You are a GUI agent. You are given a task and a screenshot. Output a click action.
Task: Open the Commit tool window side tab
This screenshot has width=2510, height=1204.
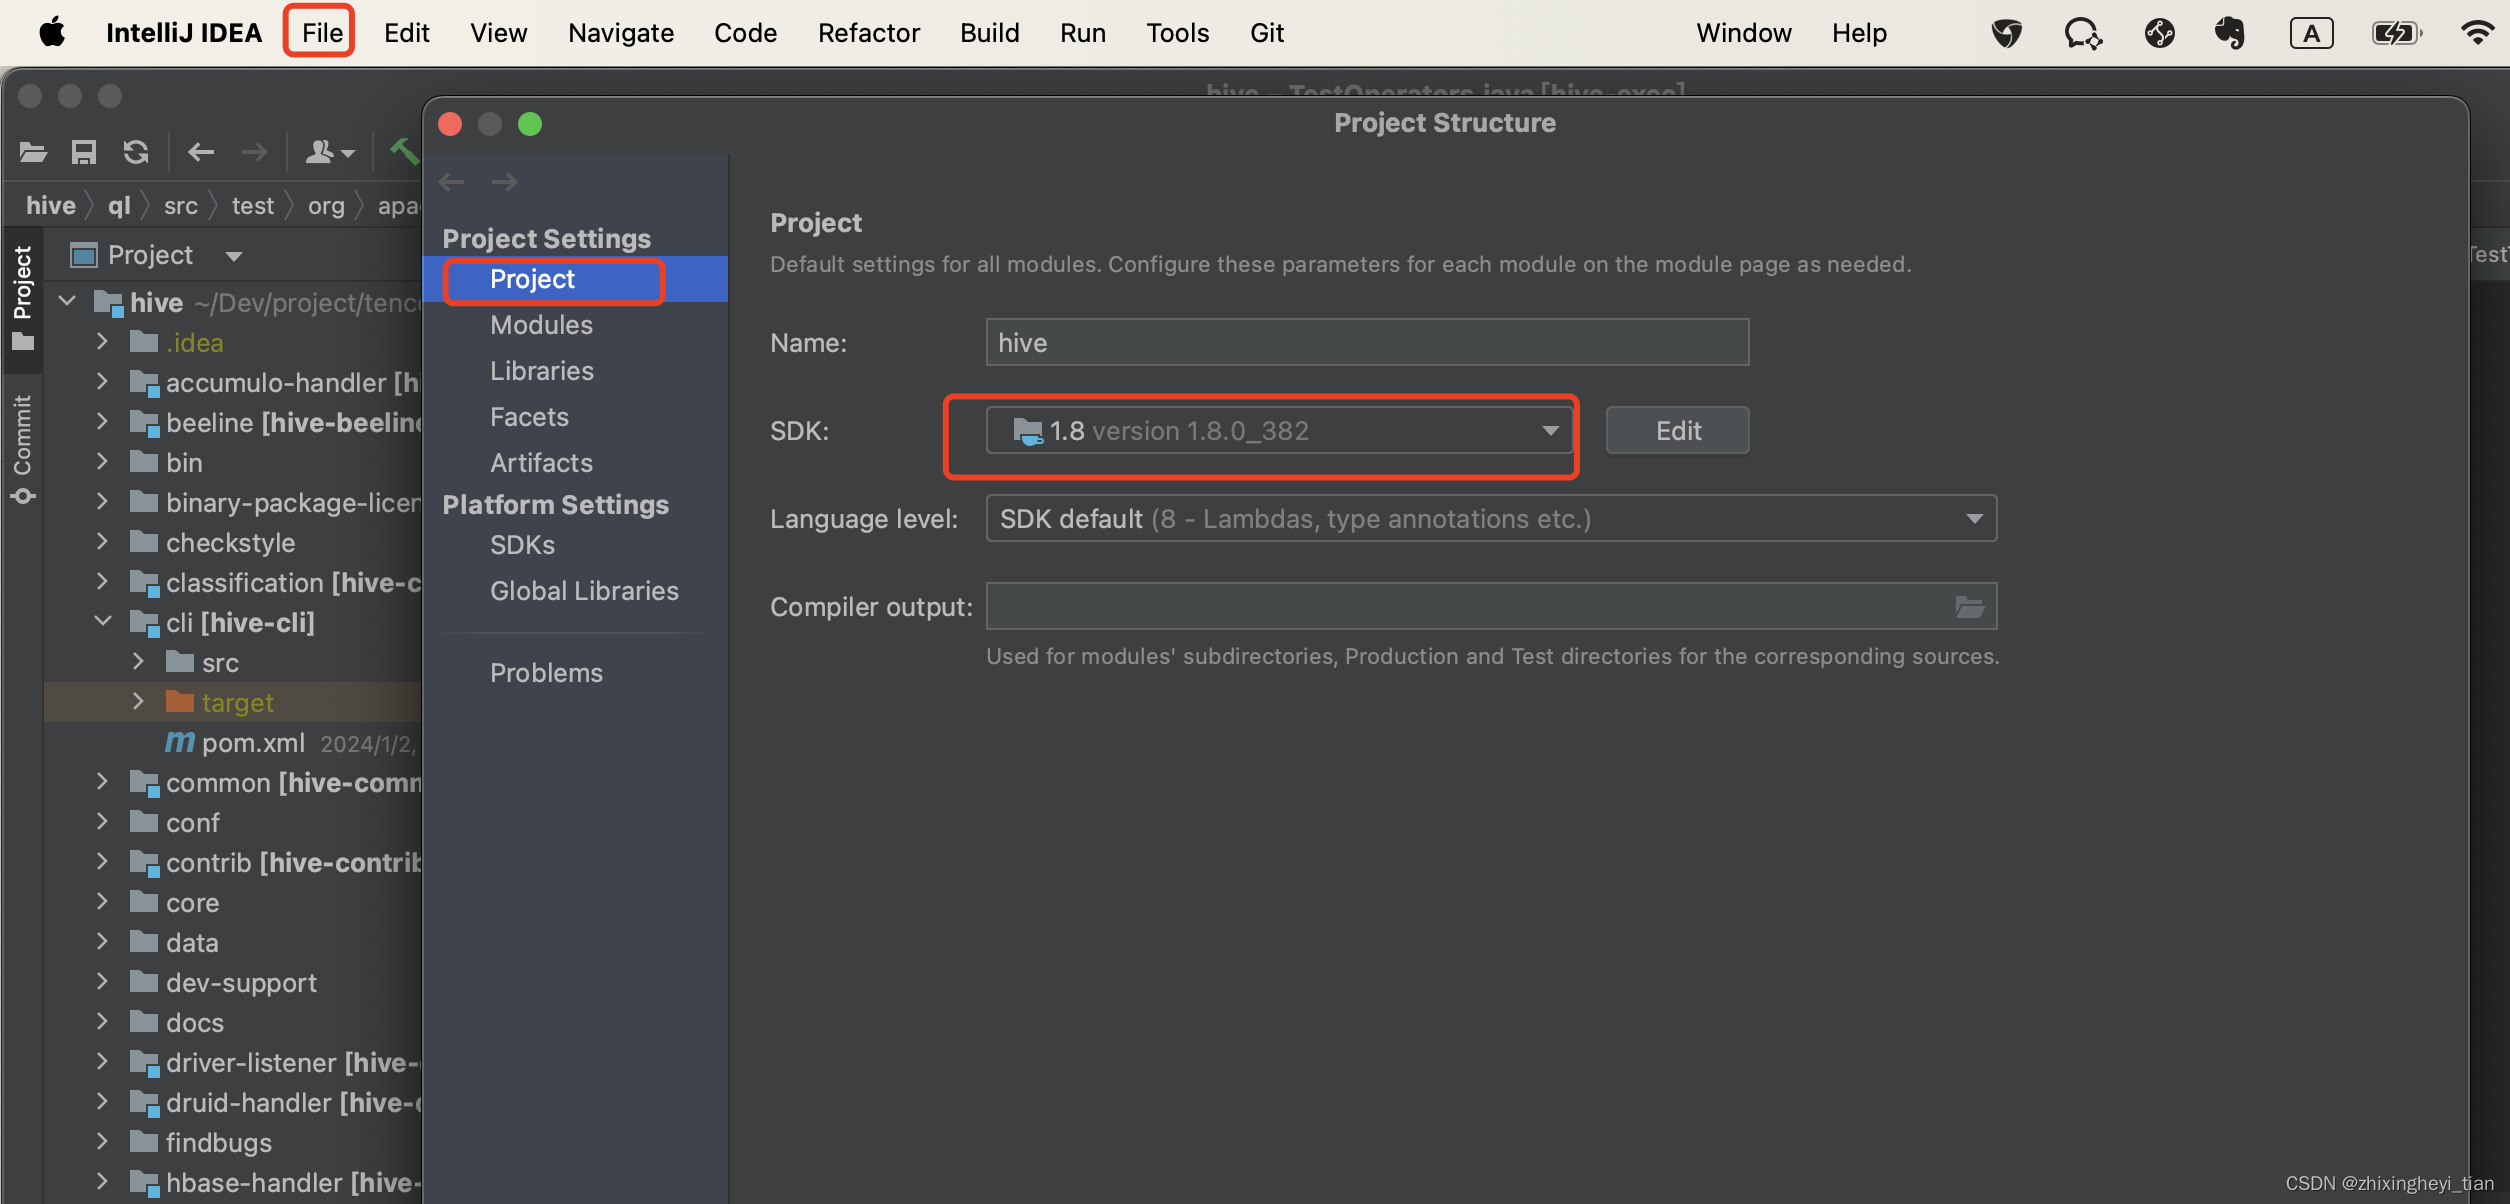tap(22, 448)
